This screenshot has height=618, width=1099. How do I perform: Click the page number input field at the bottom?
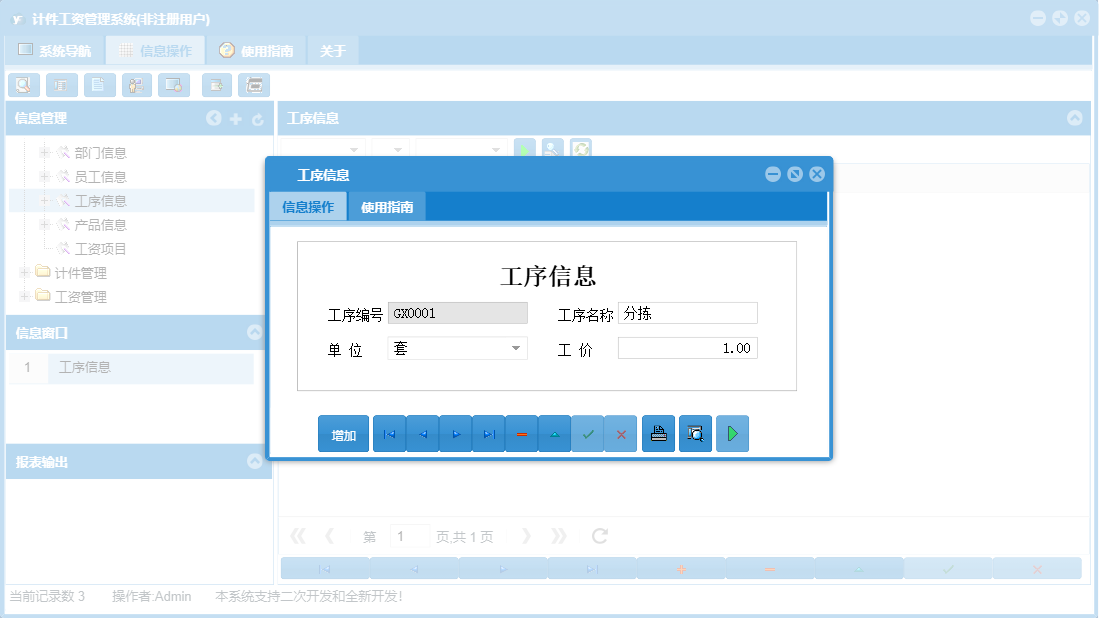(409, 535)
